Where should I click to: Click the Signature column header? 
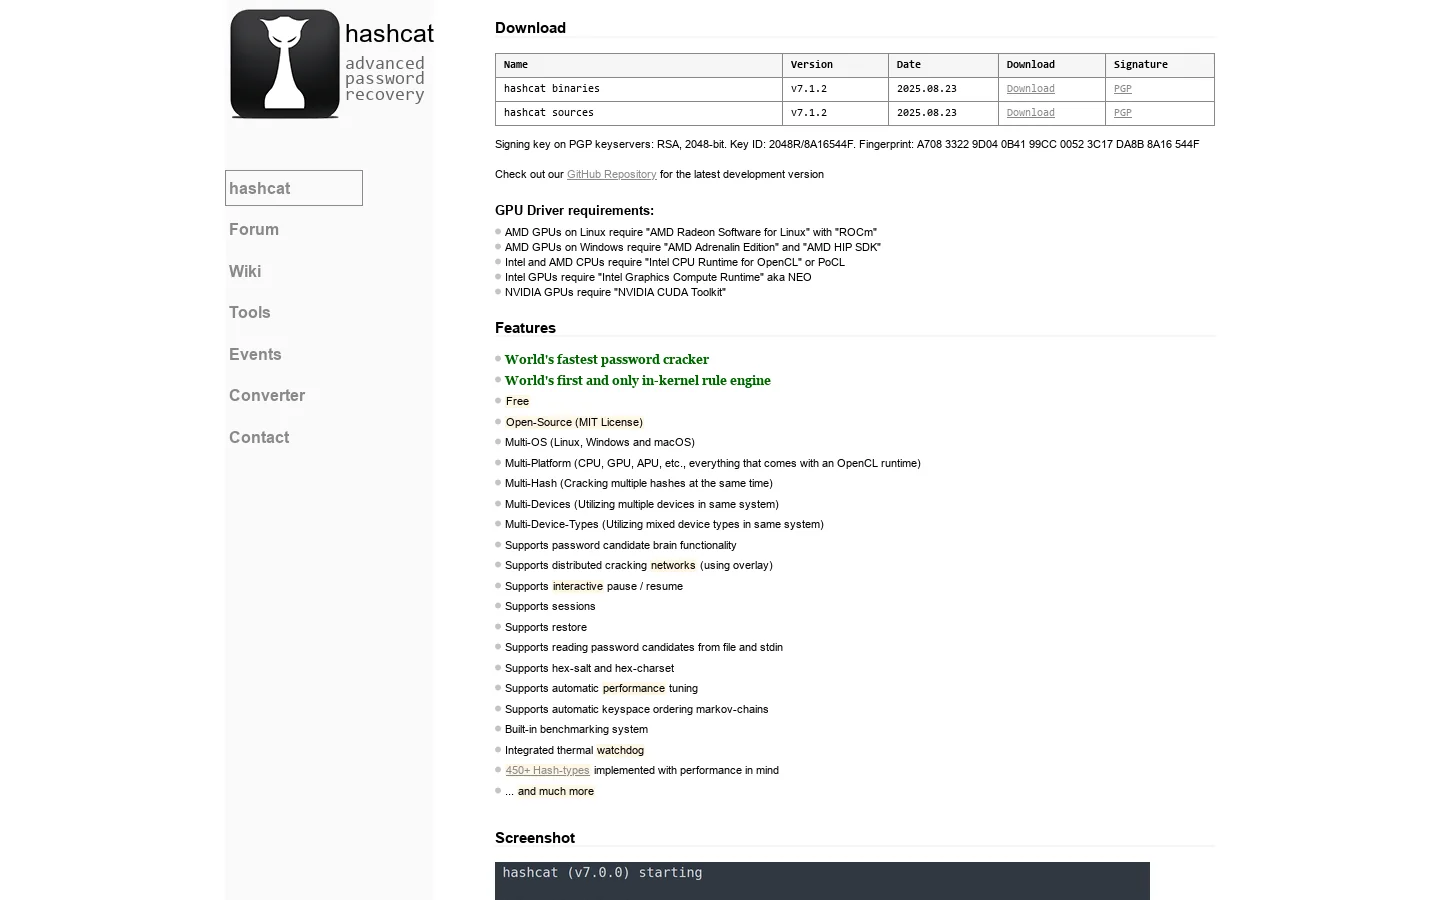(x=1160, y=65)
